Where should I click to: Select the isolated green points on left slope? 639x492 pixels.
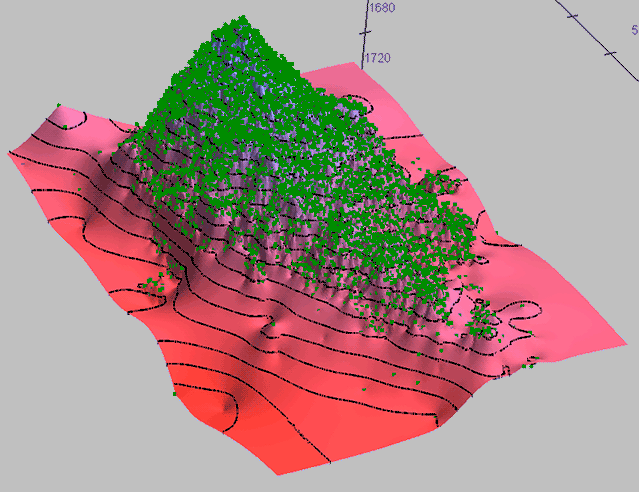153,286
